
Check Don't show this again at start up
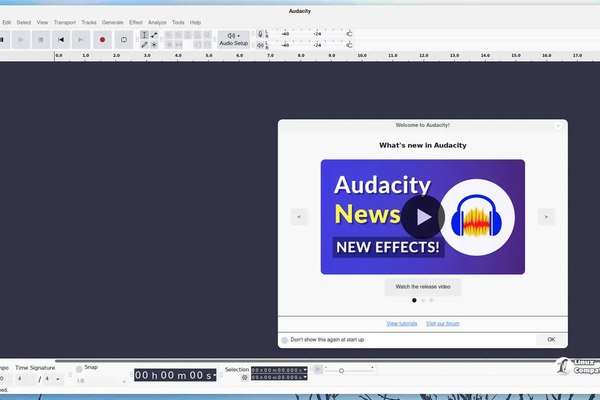[285, 340]
